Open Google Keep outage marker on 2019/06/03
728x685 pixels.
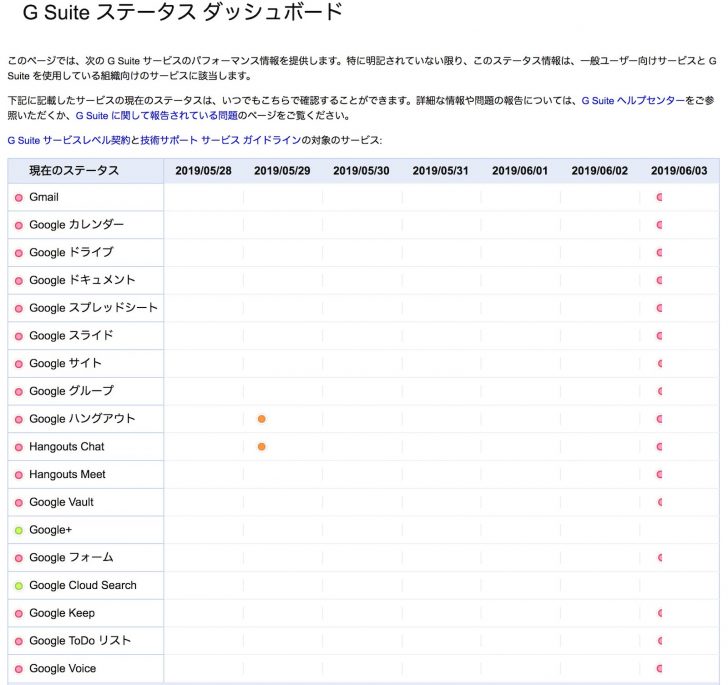click(x=660, y=613)
